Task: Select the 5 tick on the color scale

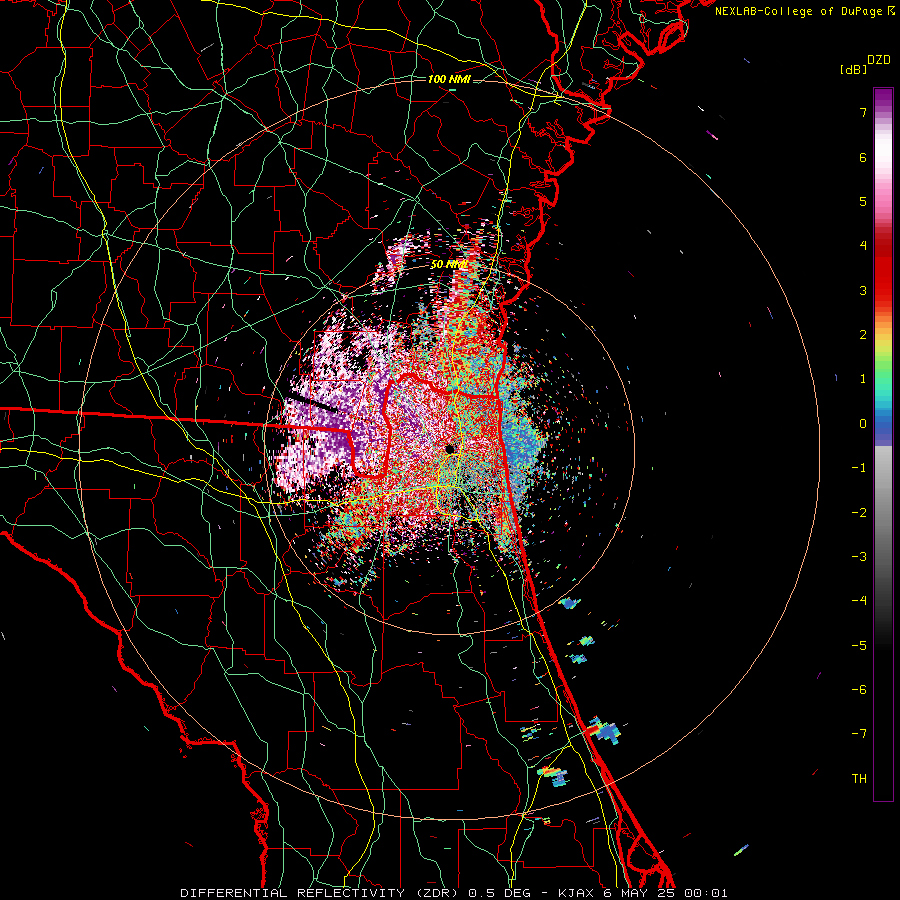Action: (863, 201)
